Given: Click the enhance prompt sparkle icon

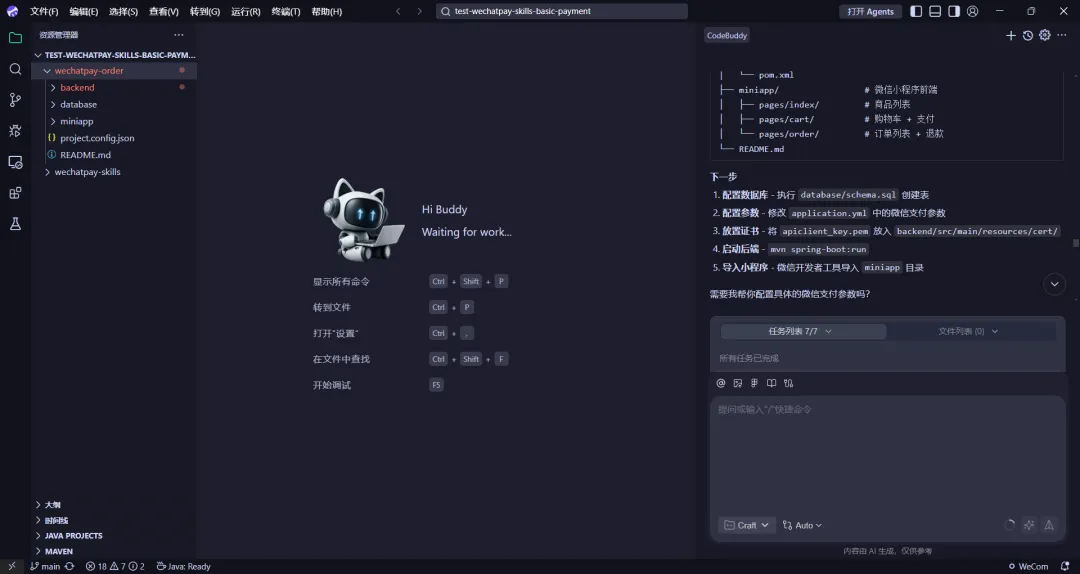Looking at the screenshot, I should pyautogui.click(x=1029, y=525).
